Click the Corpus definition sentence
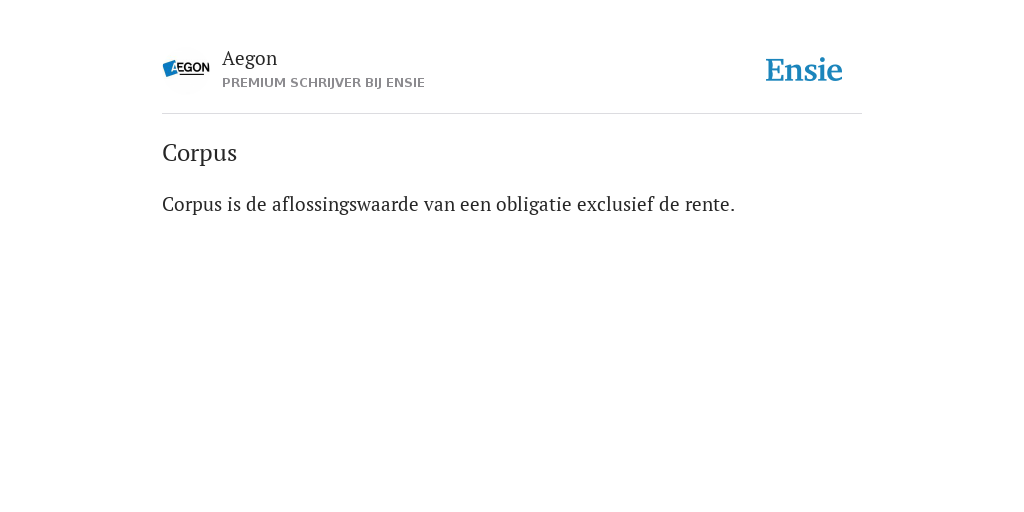The height and width of the screenshot is (512, 1024). coord(449,205)
